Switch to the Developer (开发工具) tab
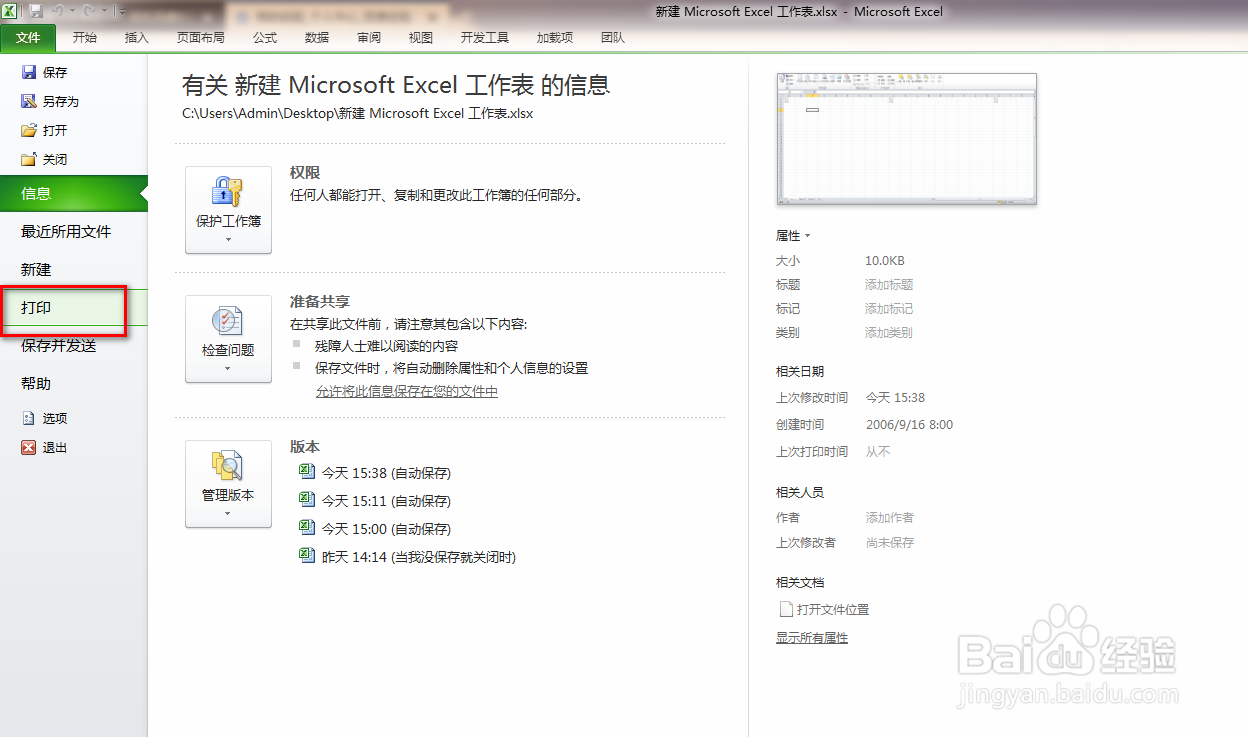Image resolution: width=1248 pixels, height=737 pixels. (484, 38)
